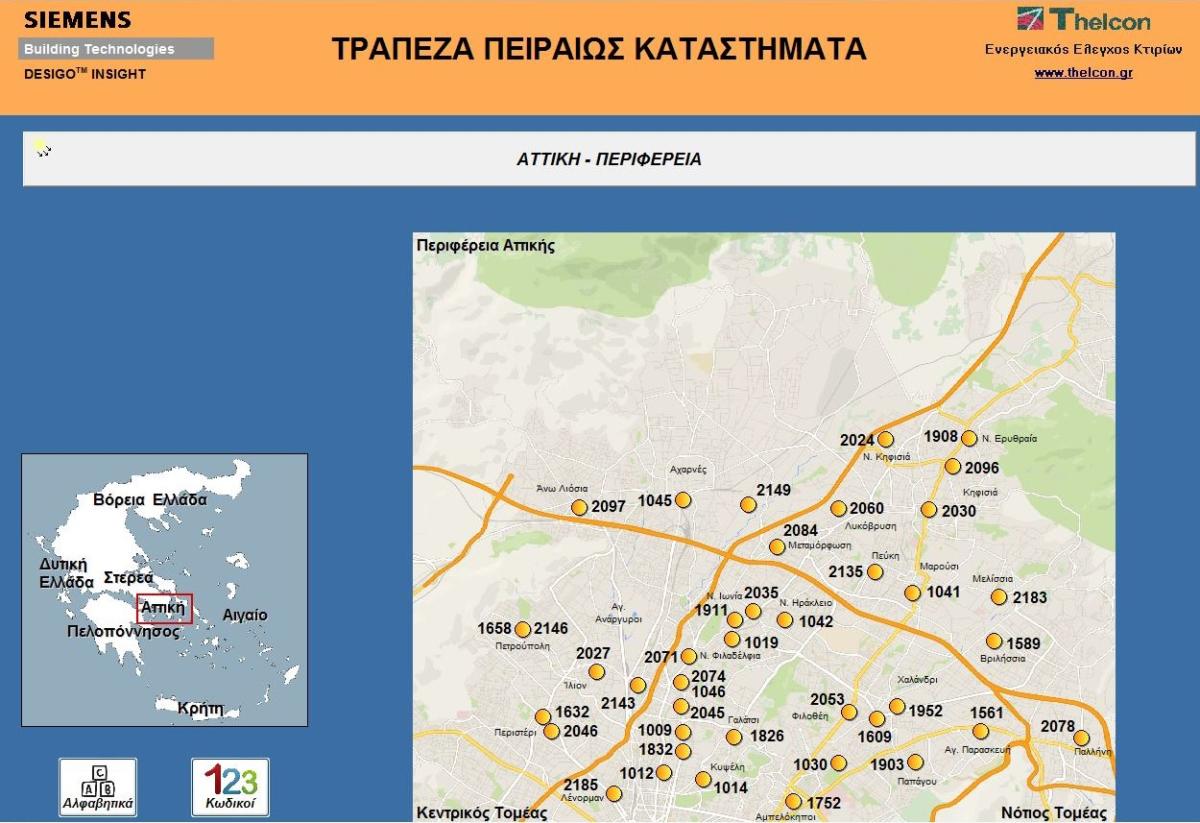Select branch marker 2035 at Ν. Ιωνία
1200x823 pixels.
tap(753, 610)
